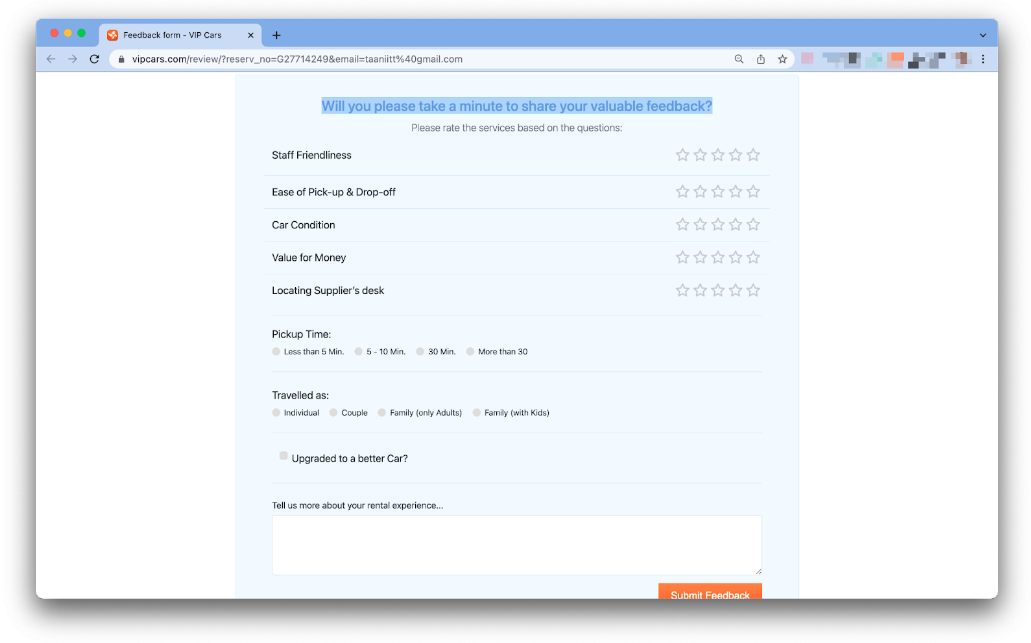Select Feedback form - VIP Cars tab
The image size is (1031, 643).
coord(180,36)
